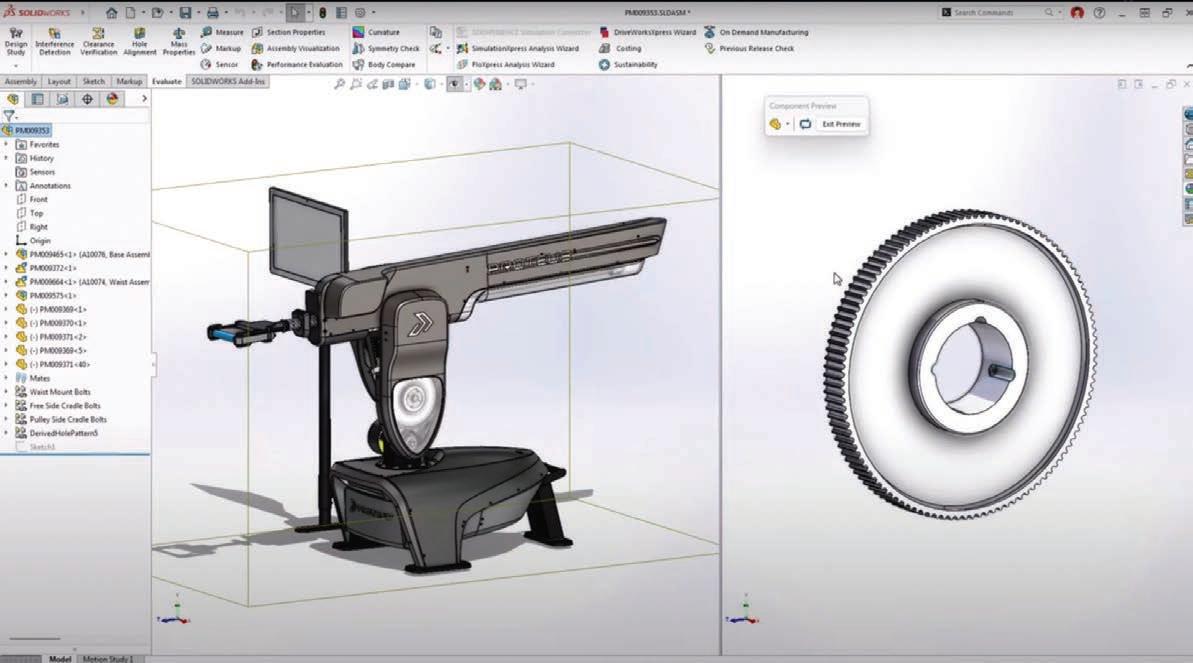The width and height of the screenshot is (1193, 663).
Task: Open the Interference Detection tool
Action: pyautogui.click(x=54, y=41)
